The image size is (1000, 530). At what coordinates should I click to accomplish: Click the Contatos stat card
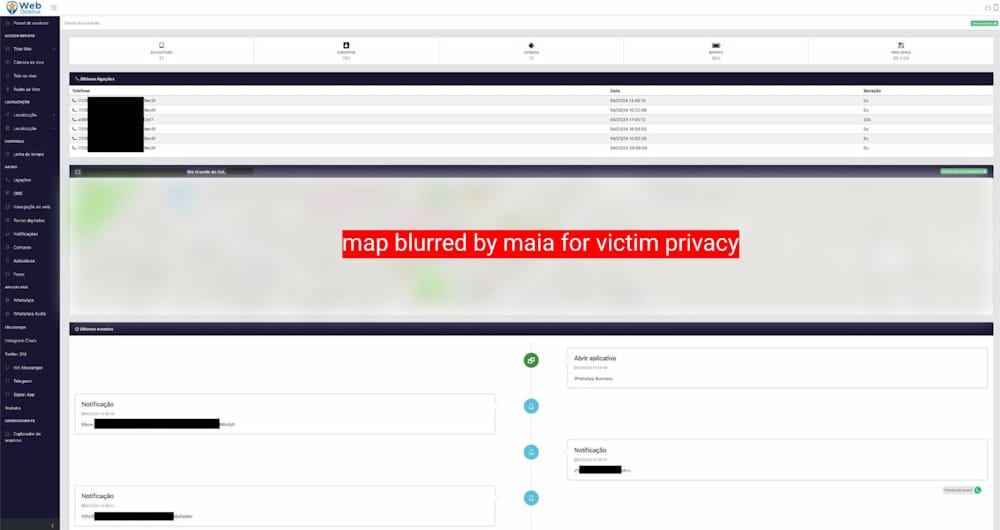click(x=346, y=51)
